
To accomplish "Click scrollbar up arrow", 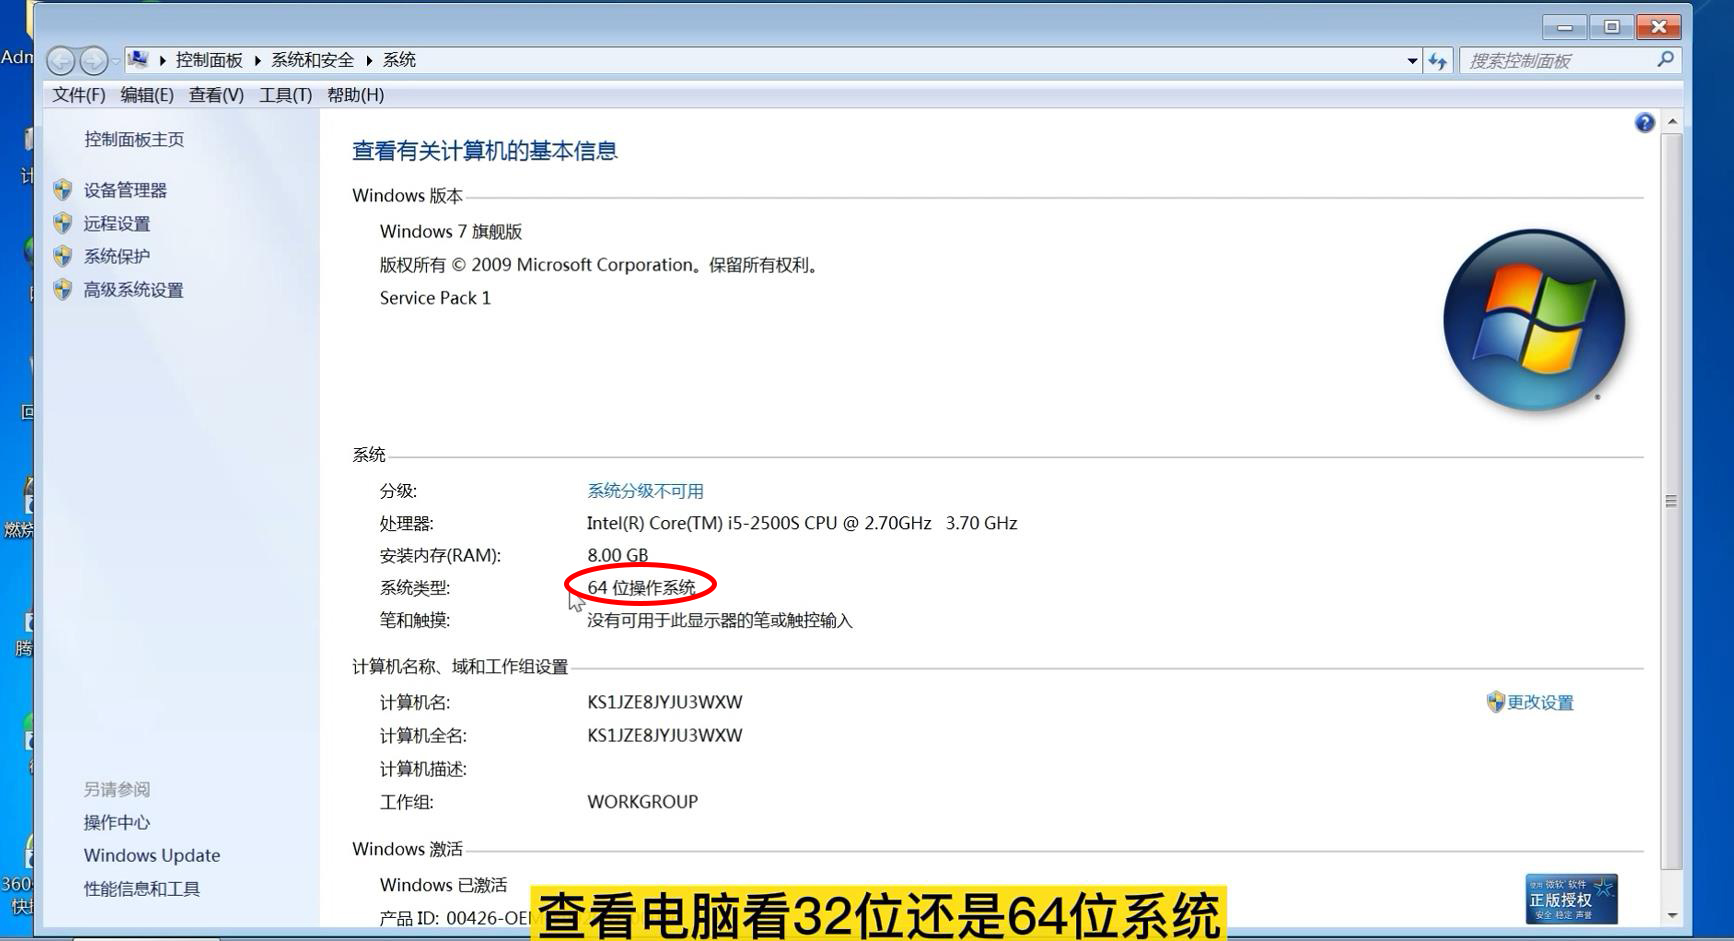I will coord(1672,122).
